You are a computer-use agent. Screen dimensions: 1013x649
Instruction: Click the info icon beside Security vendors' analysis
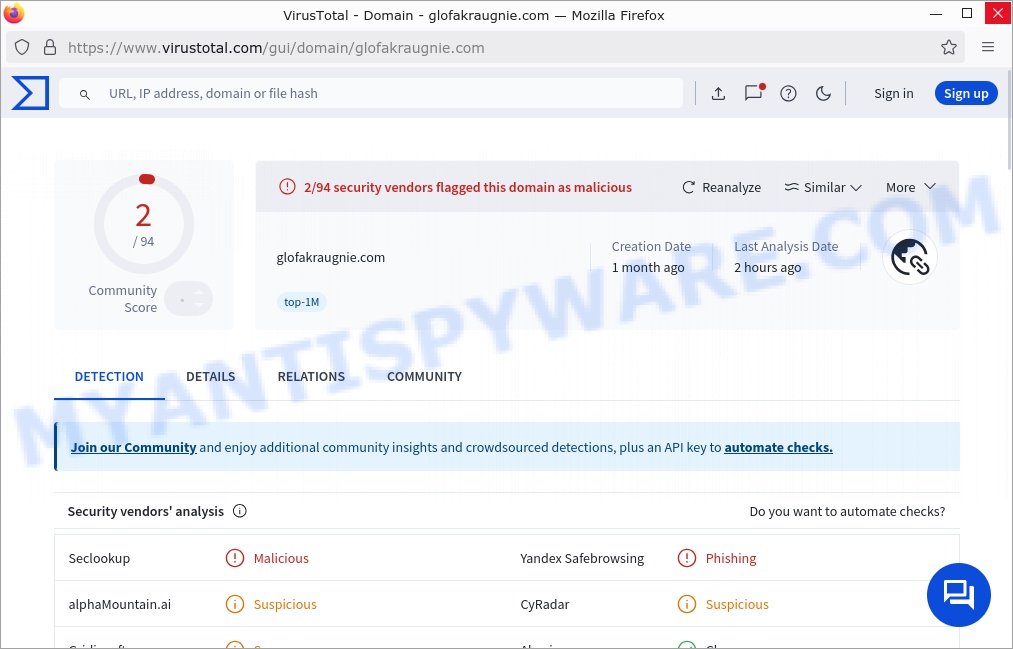tap(240, 511)
